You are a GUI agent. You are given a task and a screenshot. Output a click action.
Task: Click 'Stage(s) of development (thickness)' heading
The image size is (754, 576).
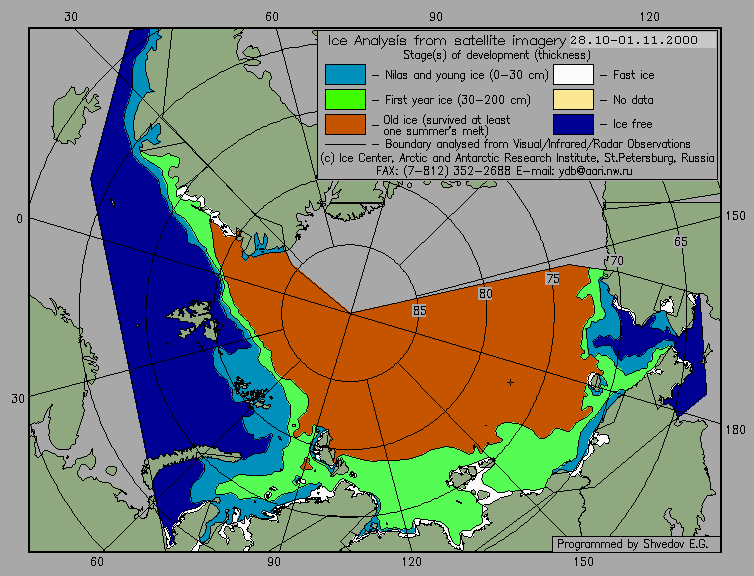pyautogui.click(x=497, y=55)
